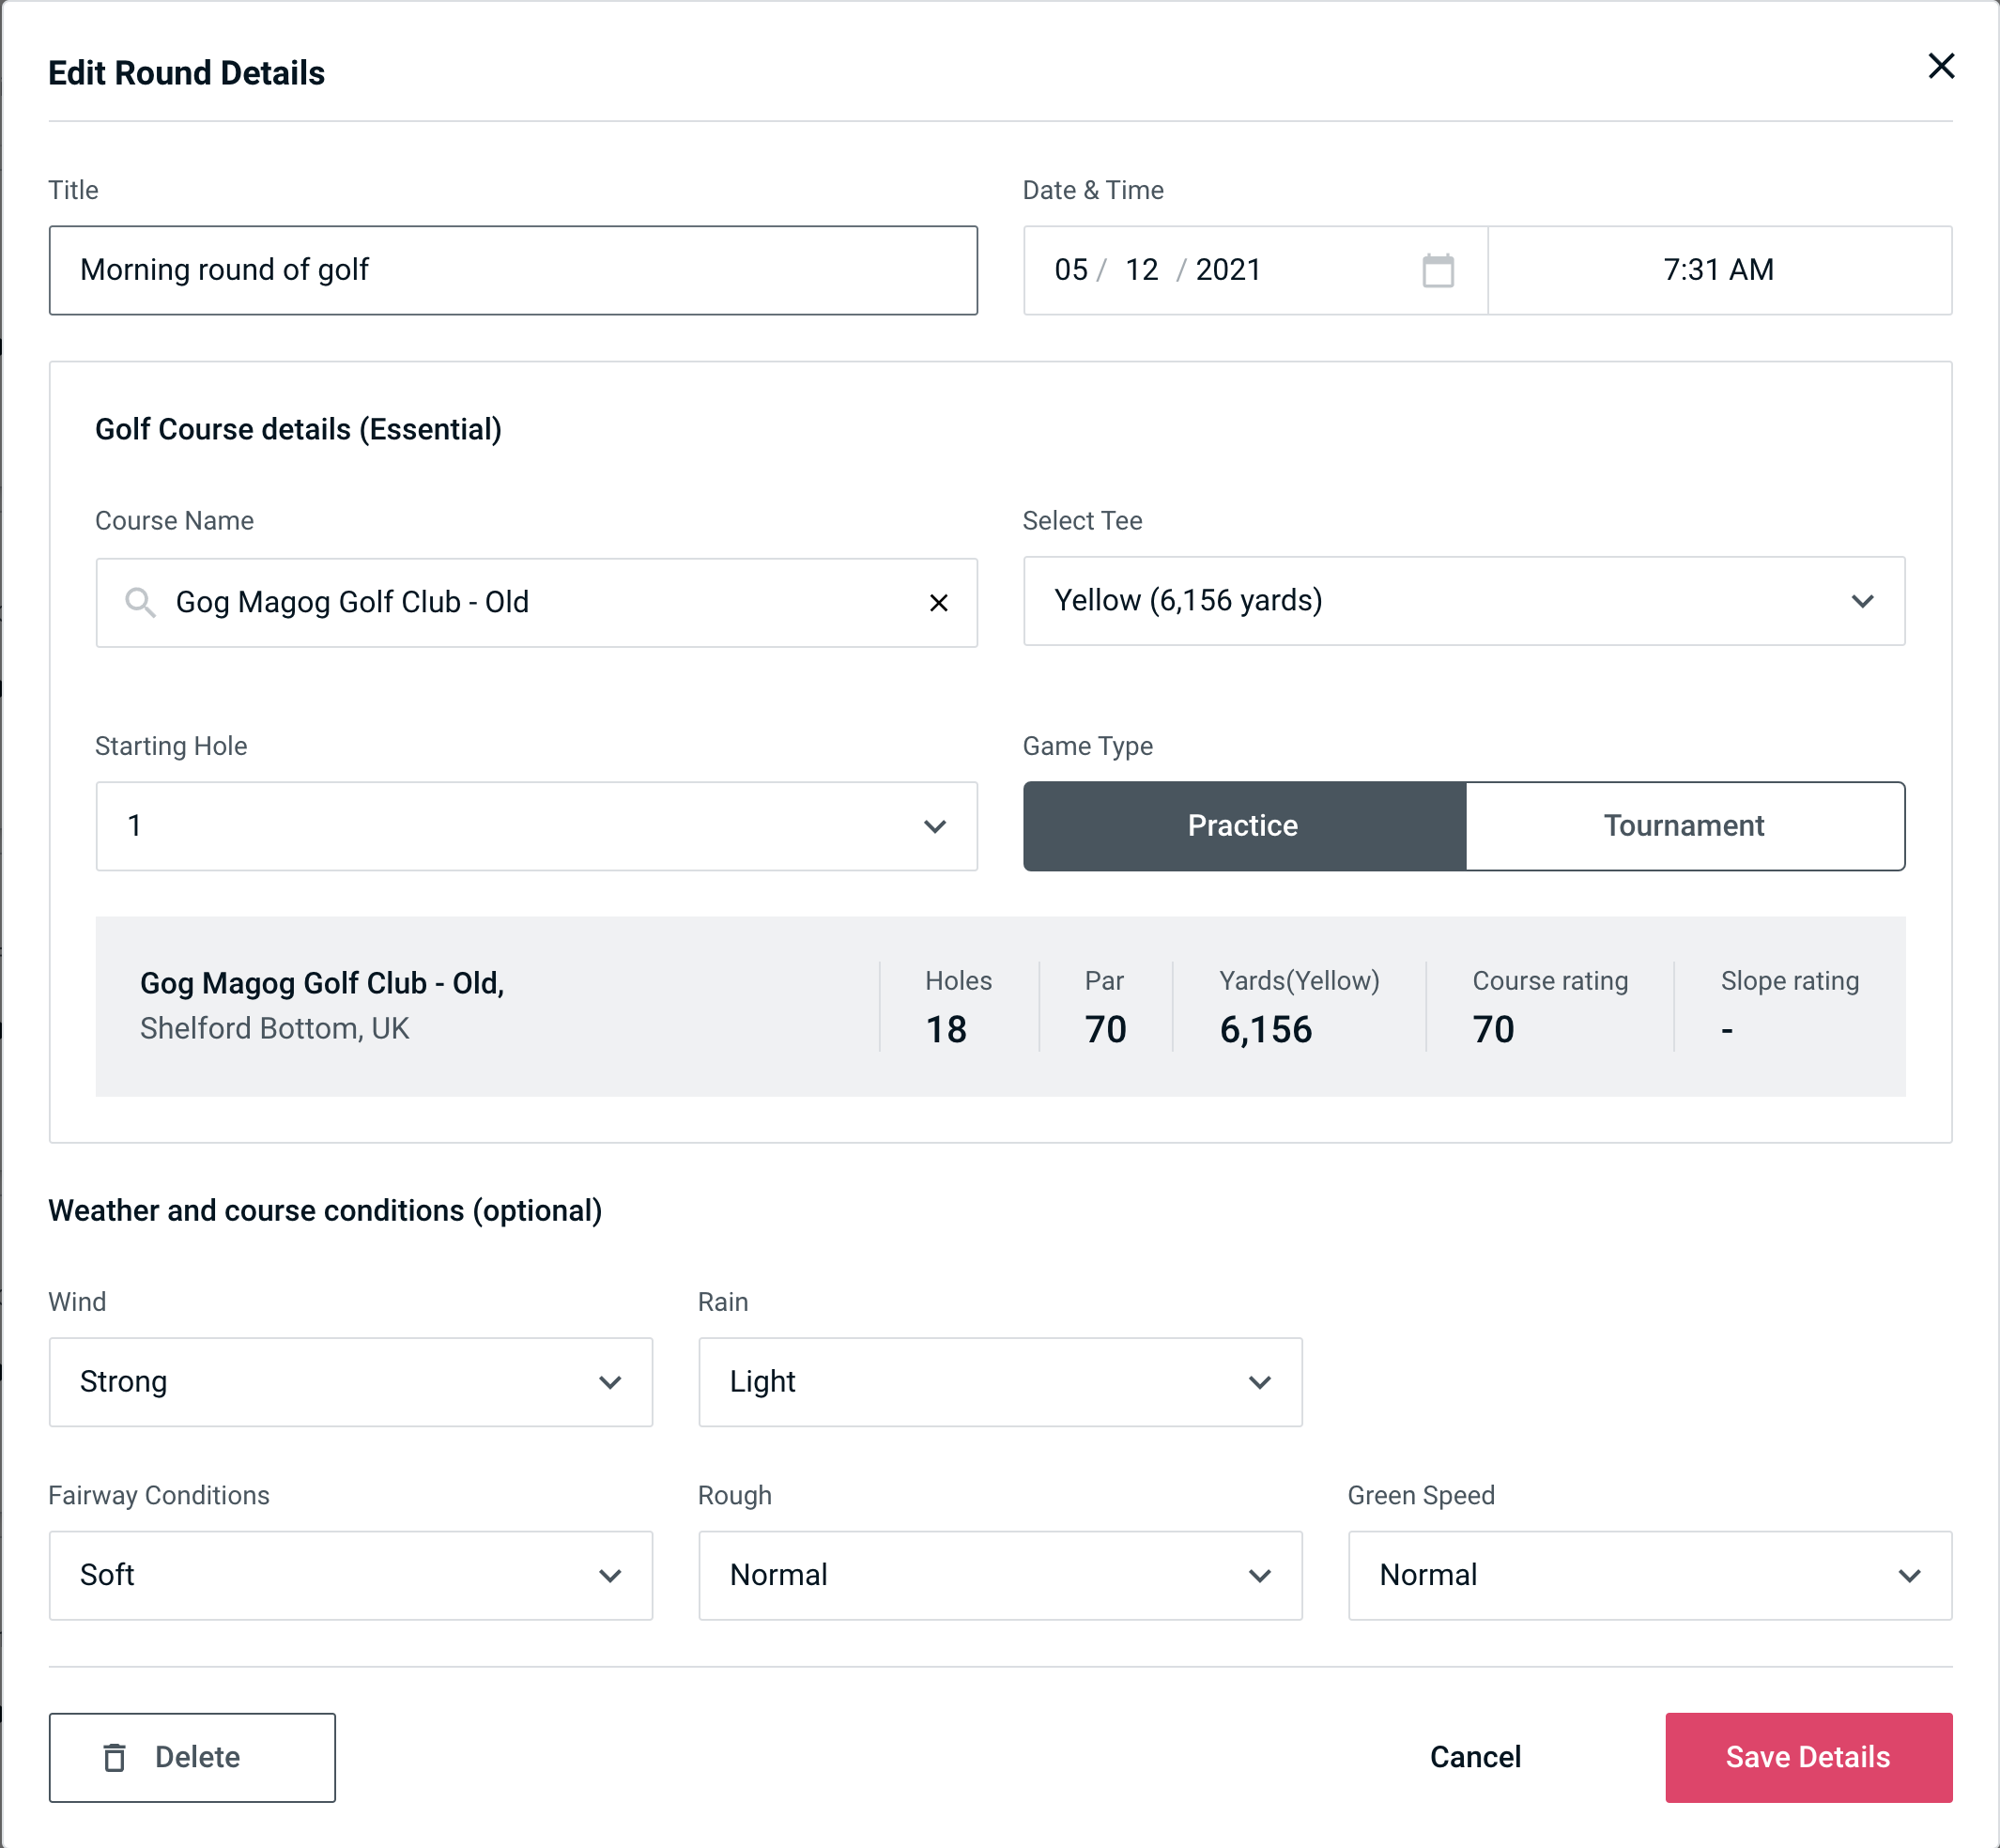Click the Wind dropdown expand arrow
The height and width of the screenshot is (1848, 2000).
(611, 1381)
